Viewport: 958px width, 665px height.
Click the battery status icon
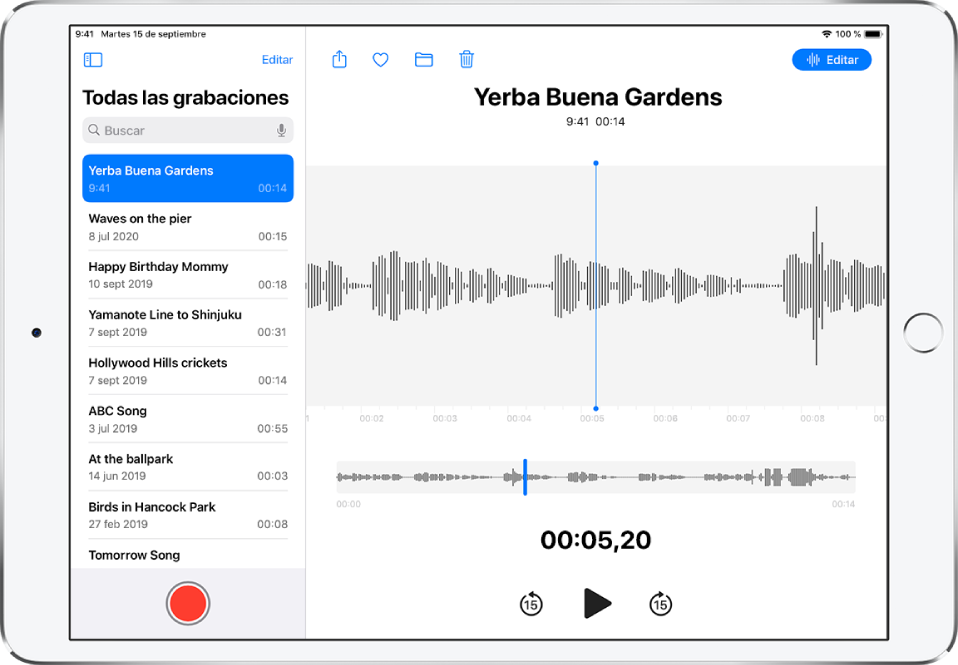click(873, 34)
